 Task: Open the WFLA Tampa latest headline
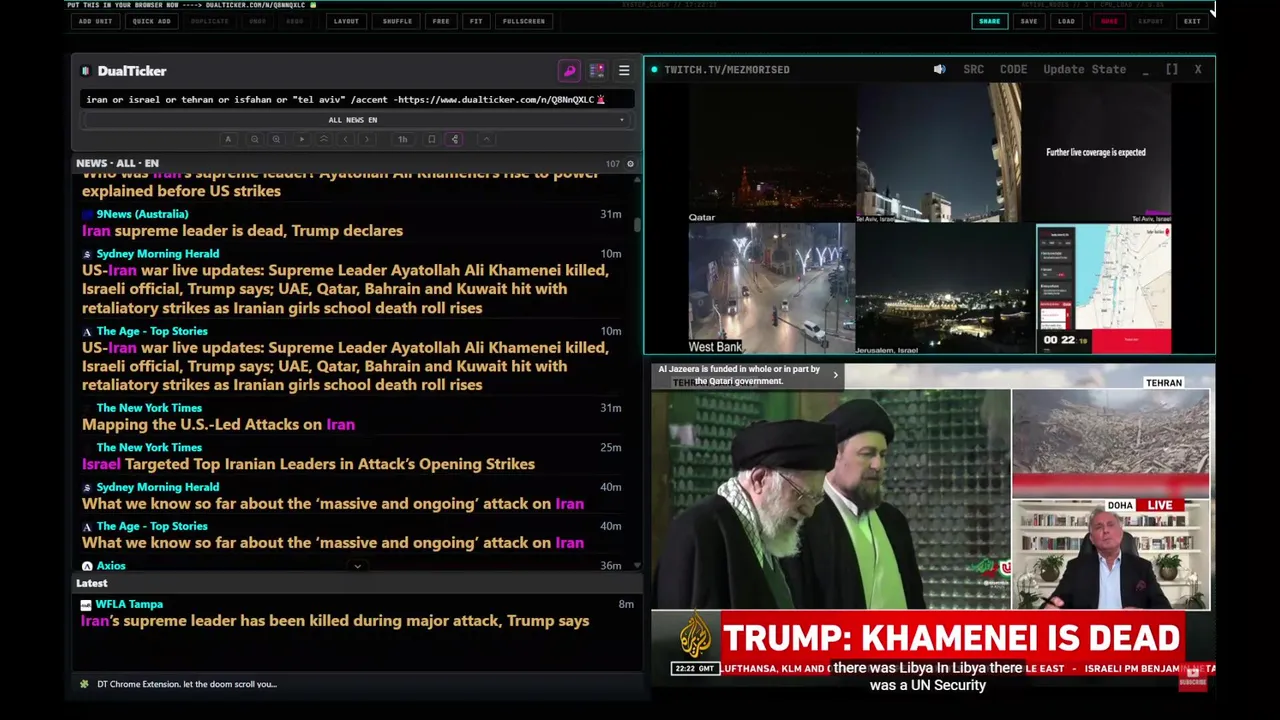tap(335, 621)
